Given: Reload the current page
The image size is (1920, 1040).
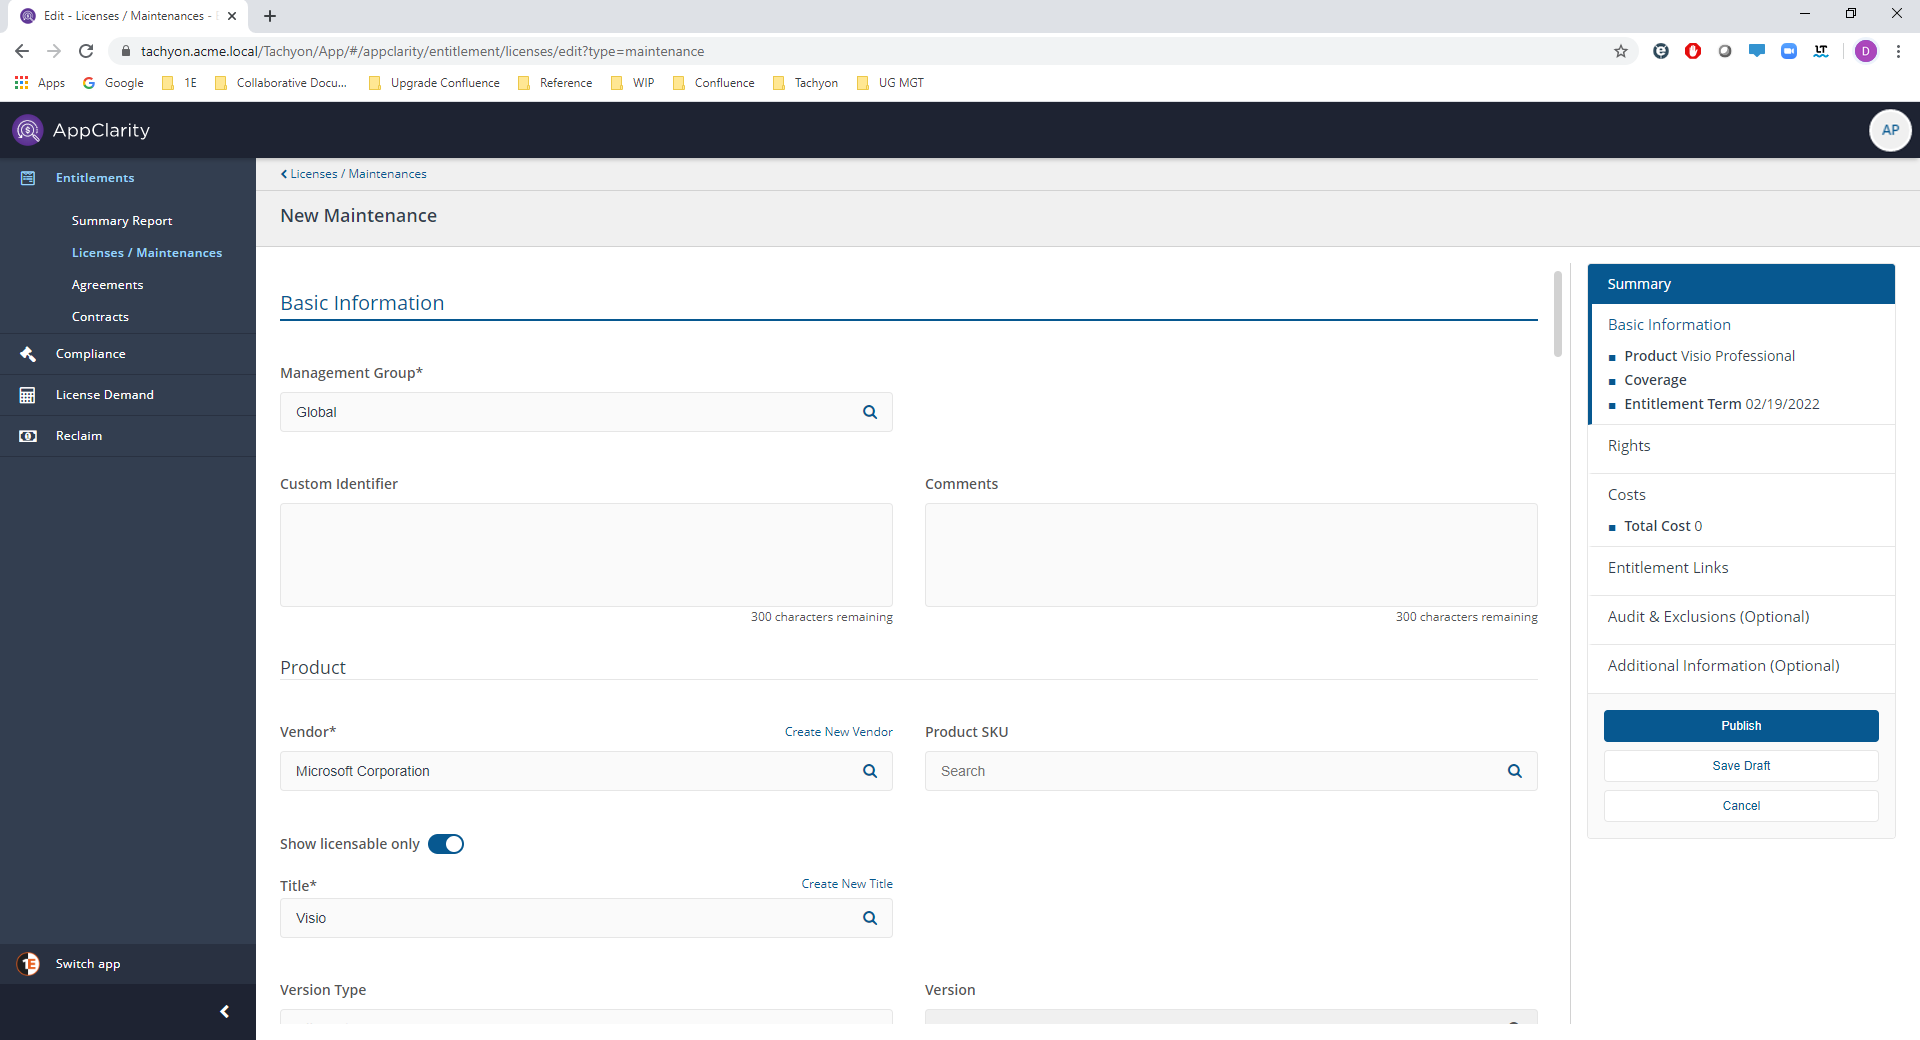Looking at the screenshot, I should [x=86, y=51].
